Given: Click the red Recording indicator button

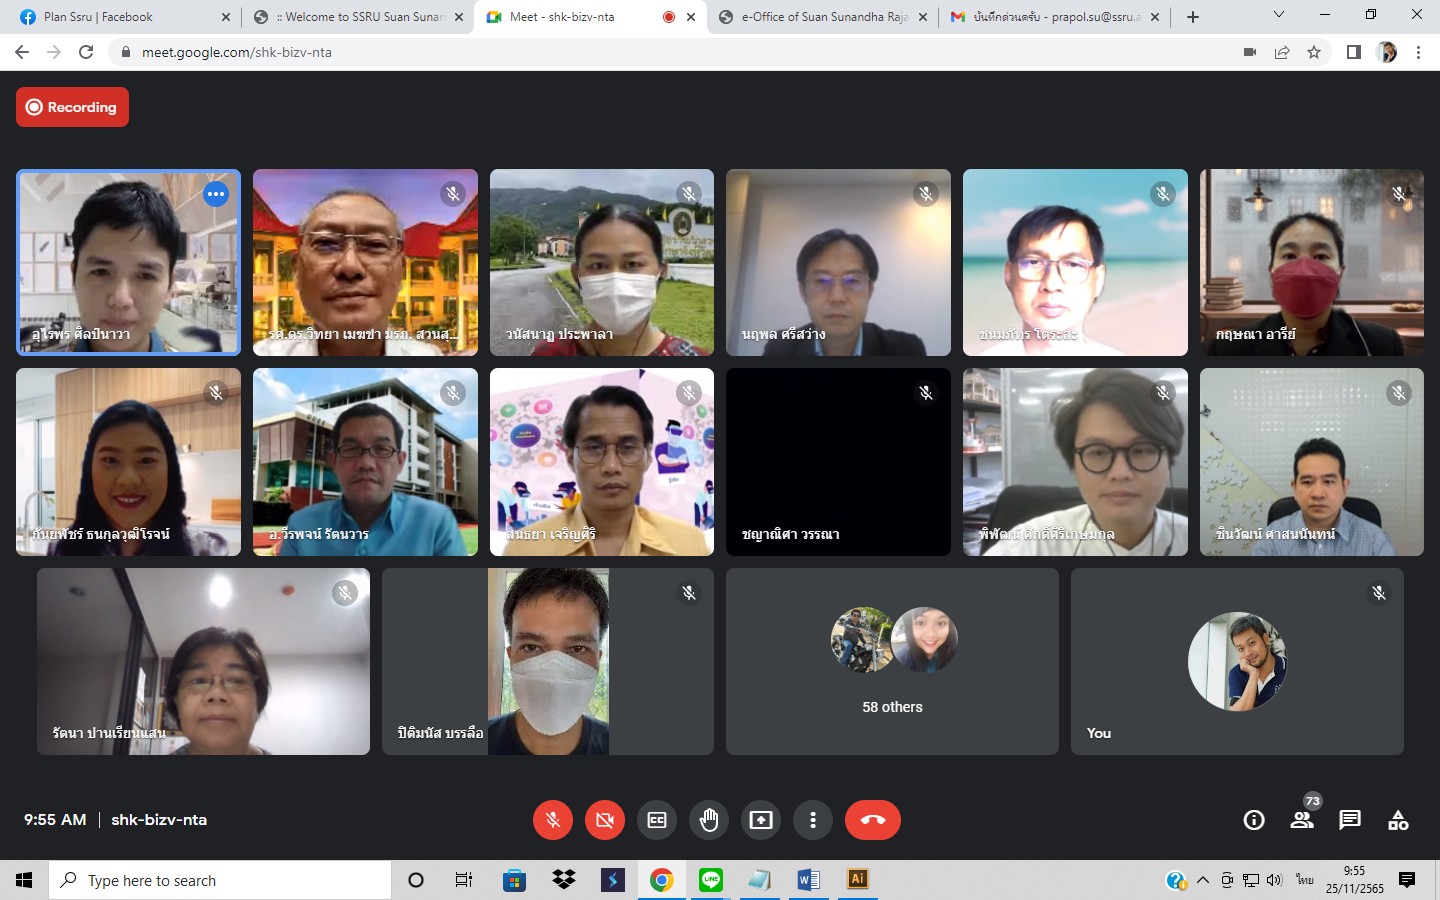Looking at the screenshot, I should pyautogui.click(x=72, y=107).
